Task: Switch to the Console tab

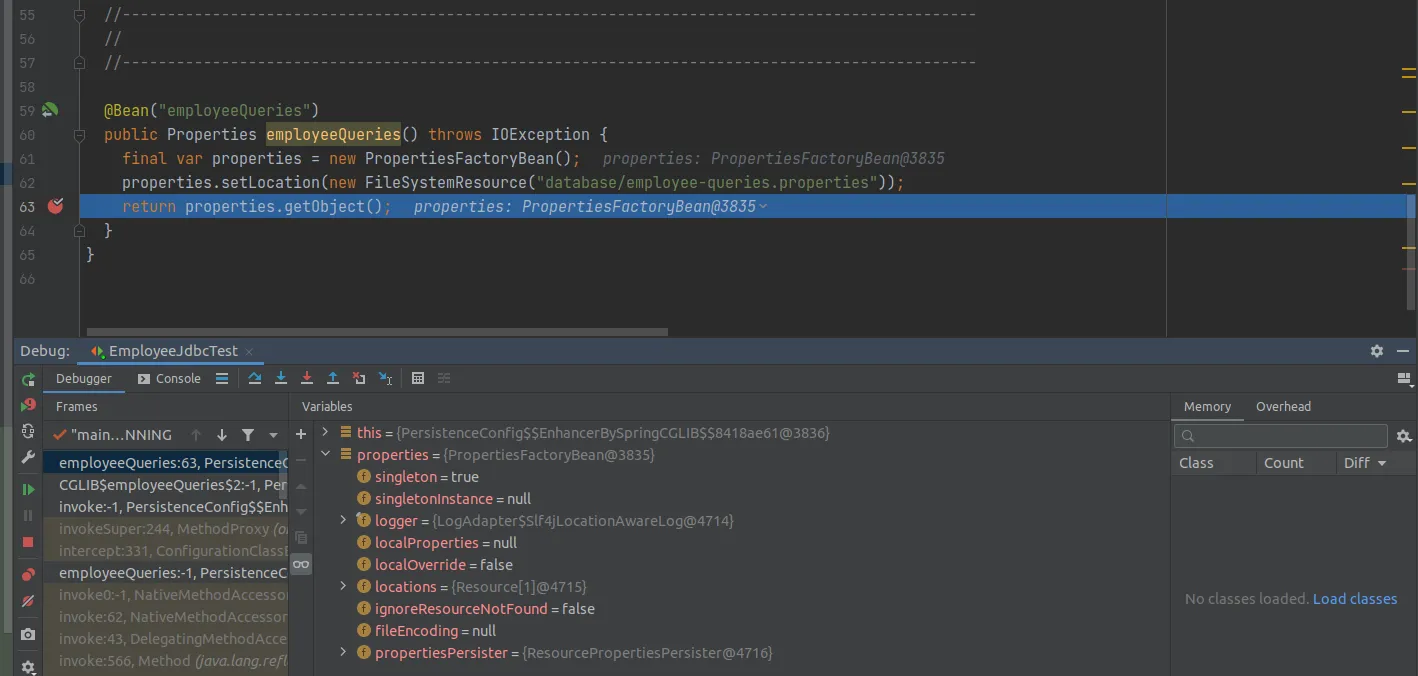Action: [x=169, y=379]
